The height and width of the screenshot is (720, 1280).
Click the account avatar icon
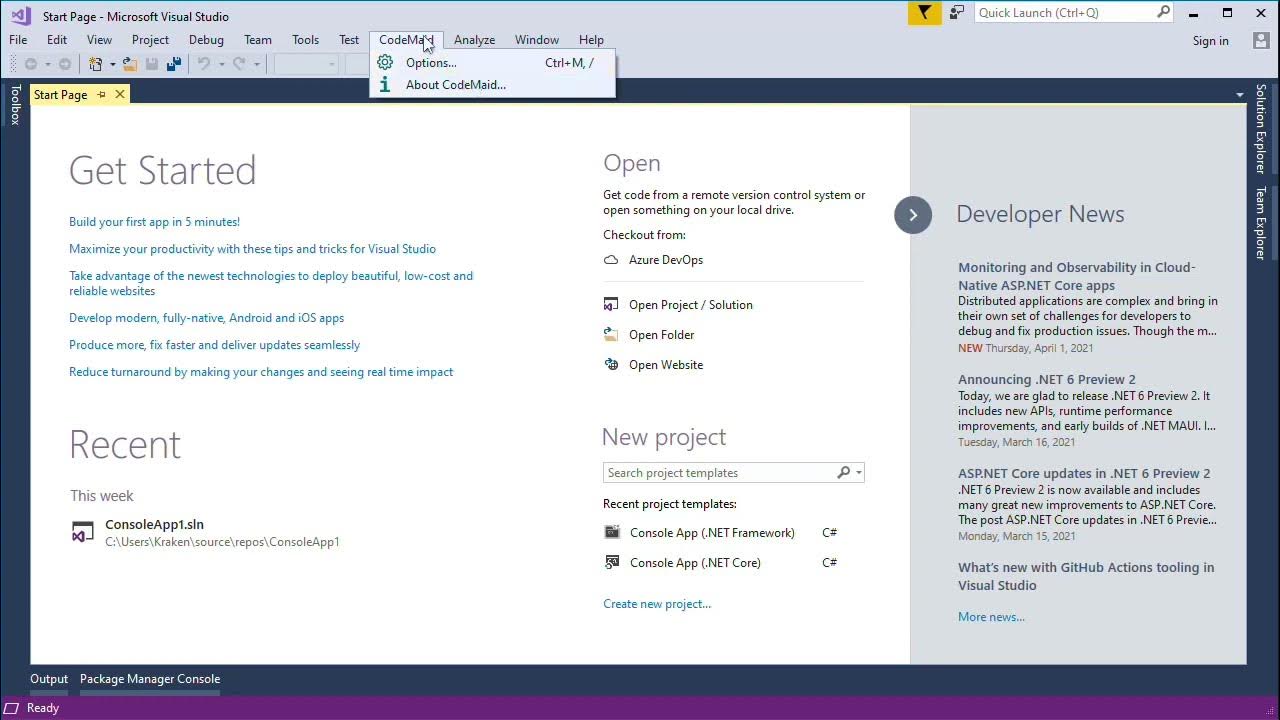tap(1261, 40)
